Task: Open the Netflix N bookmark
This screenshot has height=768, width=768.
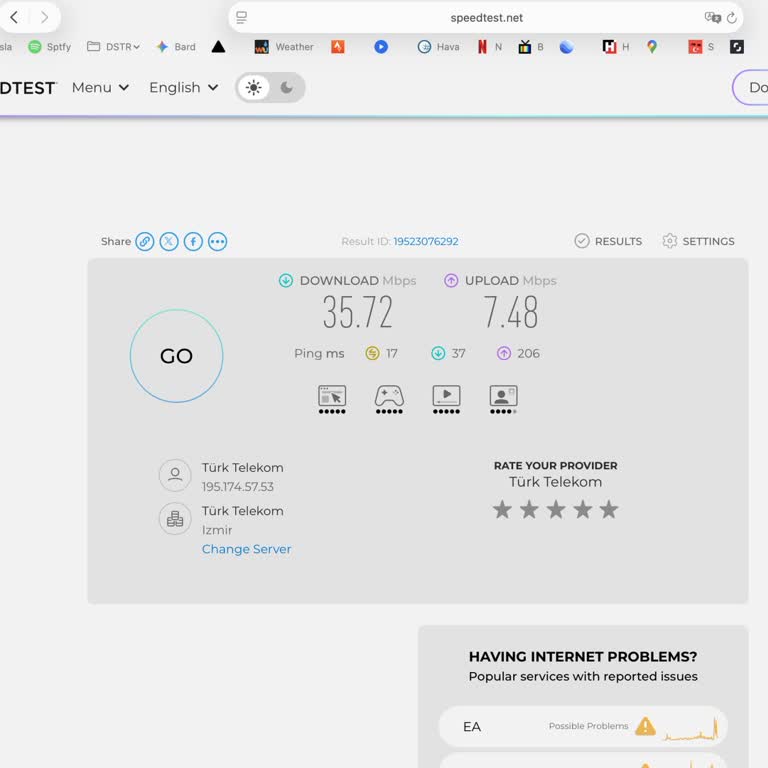Action: (490, 47)
